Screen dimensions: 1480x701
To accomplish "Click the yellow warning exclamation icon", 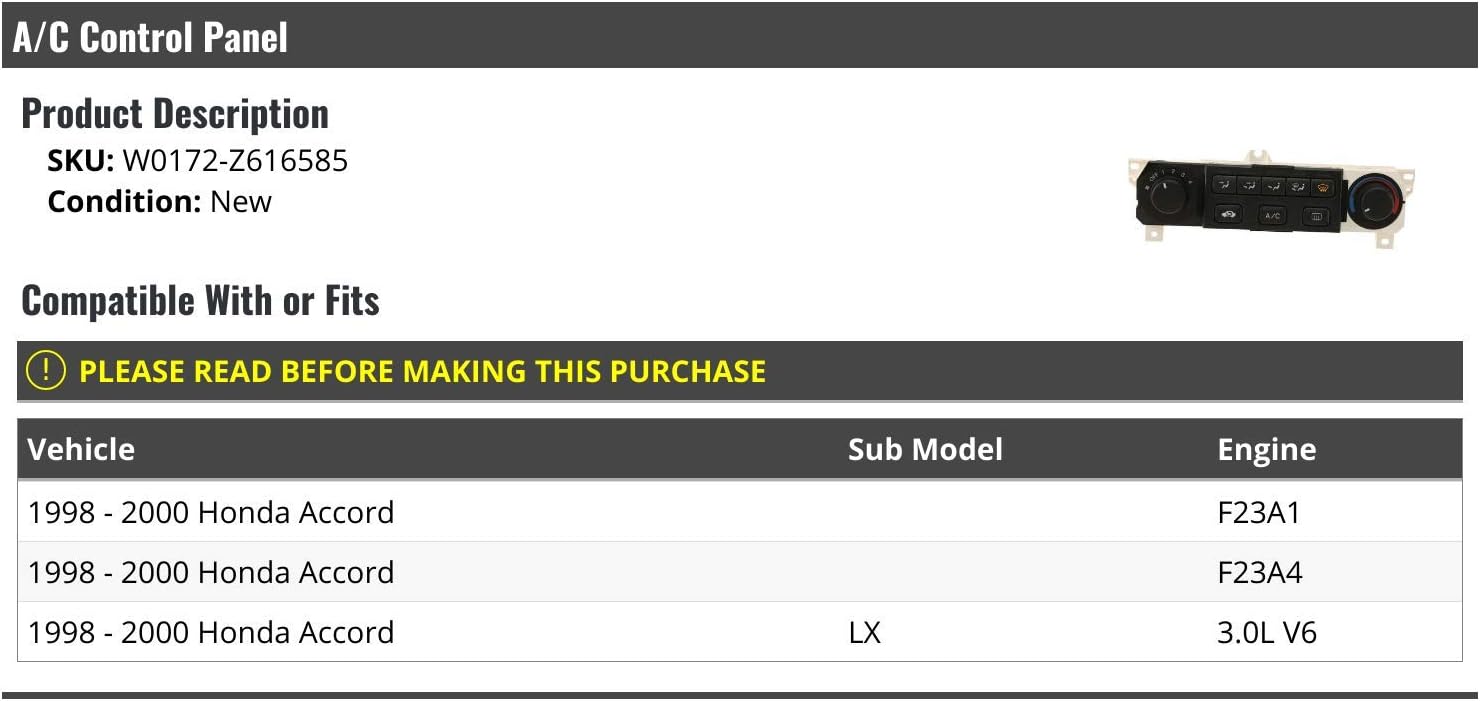I will 45,371.
